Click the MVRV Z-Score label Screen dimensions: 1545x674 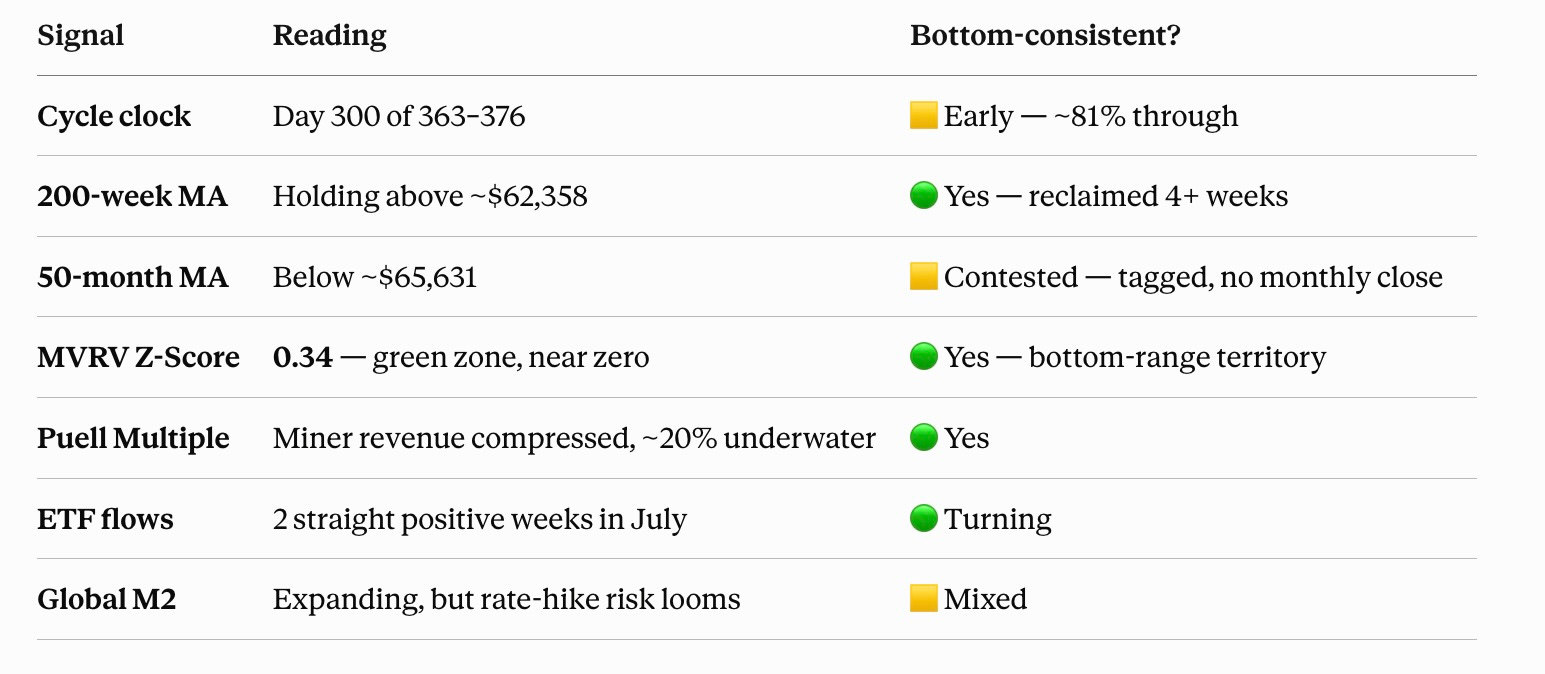[138, 357]
